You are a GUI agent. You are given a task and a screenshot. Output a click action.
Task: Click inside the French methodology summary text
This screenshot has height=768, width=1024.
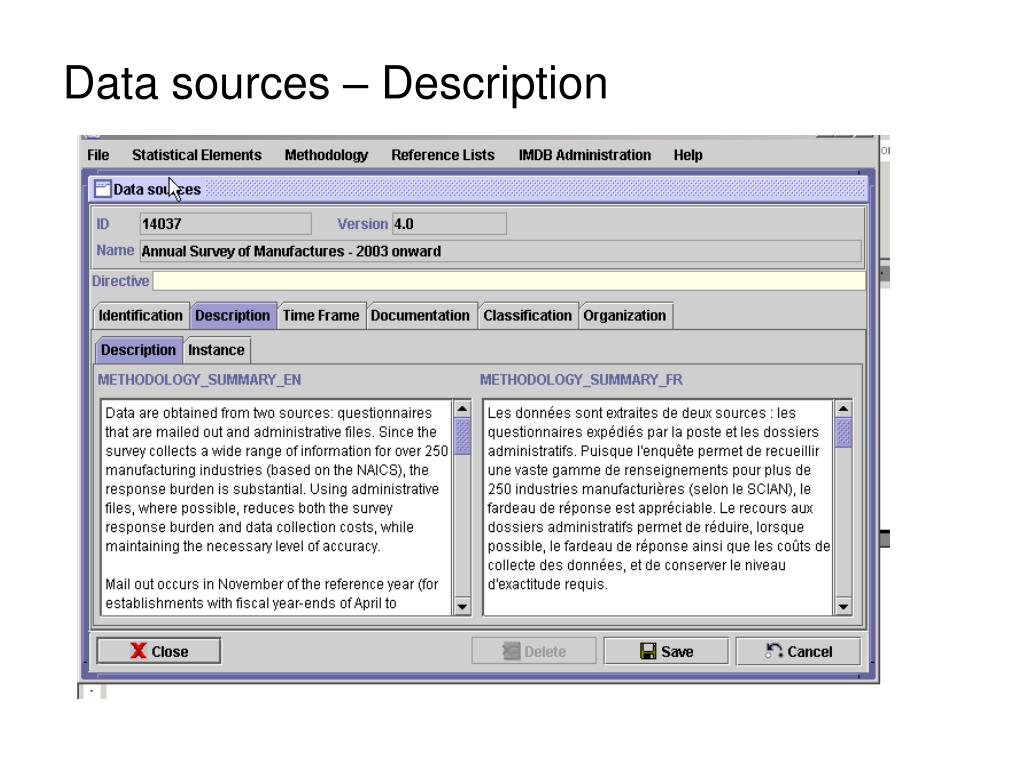[658, 507]
